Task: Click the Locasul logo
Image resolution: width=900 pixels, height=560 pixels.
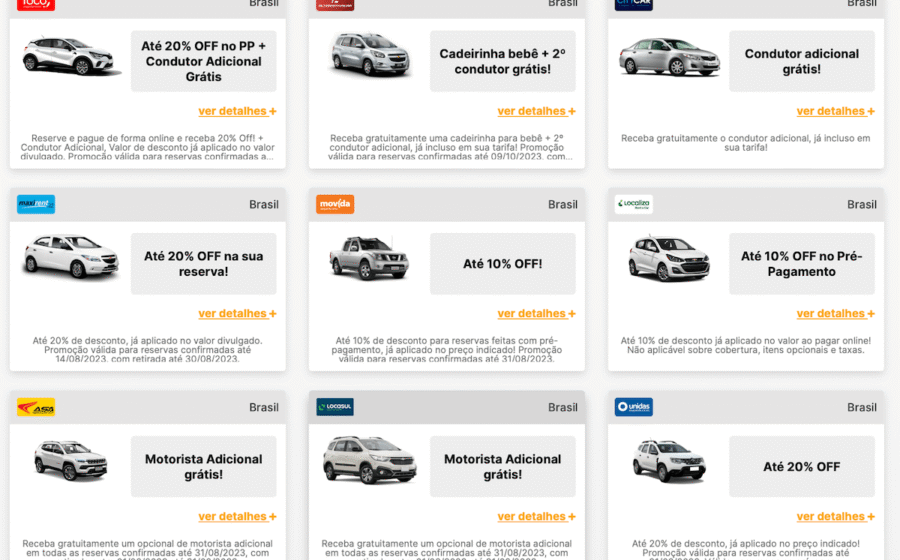Action: click(x=335, y=407)
